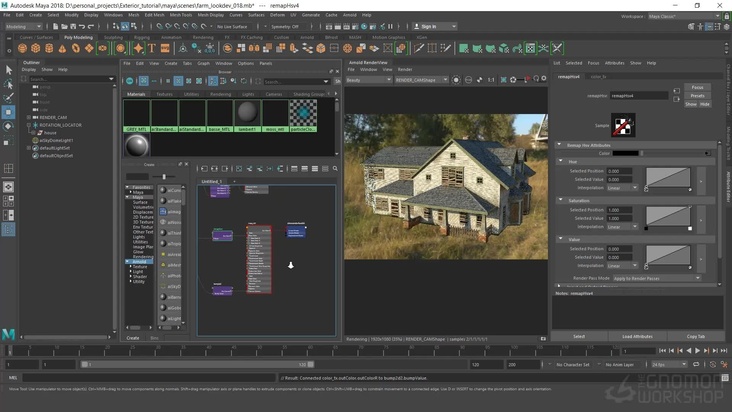Image resolution: width=732 pixels, height=412 pixels.
Task: Click the Hypershade input and output connections icon
Action: tap(214, 168)
